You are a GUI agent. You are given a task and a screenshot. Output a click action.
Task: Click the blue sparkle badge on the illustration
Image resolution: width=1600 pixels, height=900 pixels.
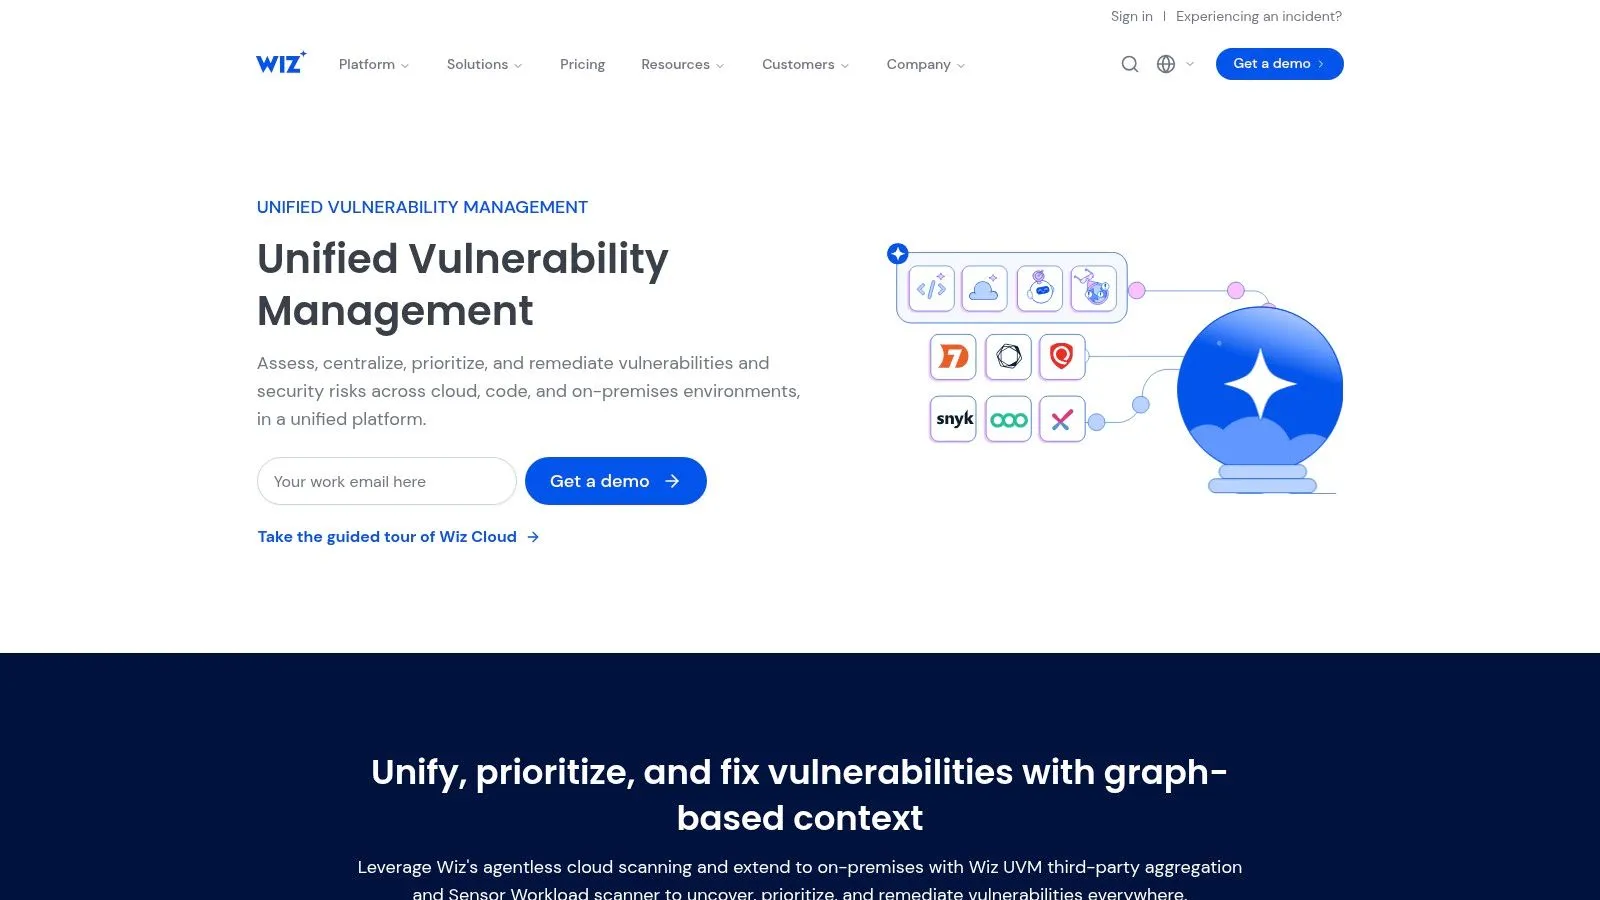click(x=898, y=254)
